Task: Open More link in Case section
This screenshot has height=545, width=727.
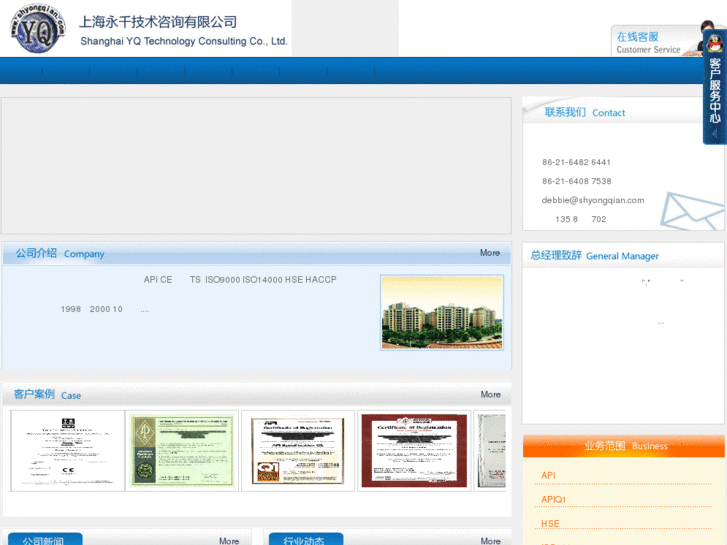Action: 490,394
